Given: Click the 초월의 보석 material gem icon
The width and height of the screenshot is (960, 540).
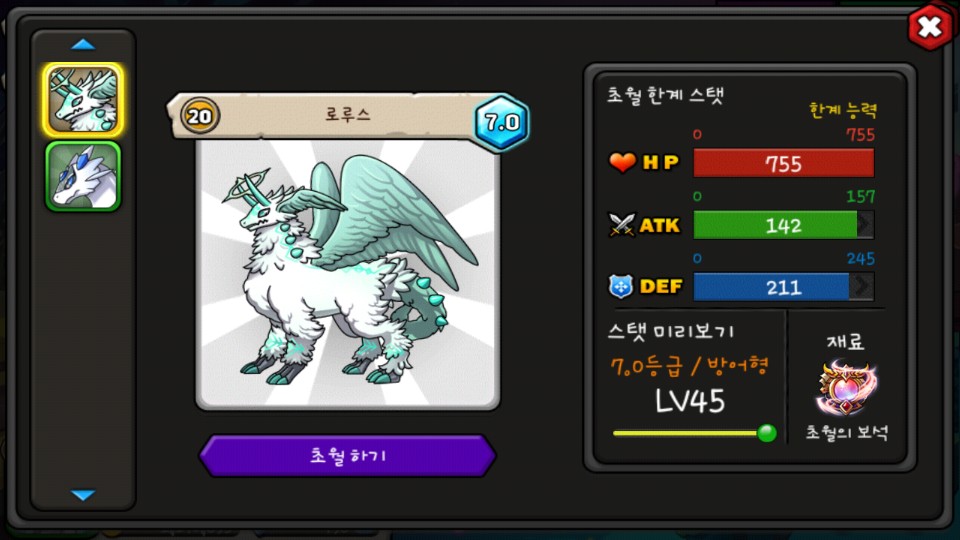Looking at the screenshot, I should click(847, 387).
